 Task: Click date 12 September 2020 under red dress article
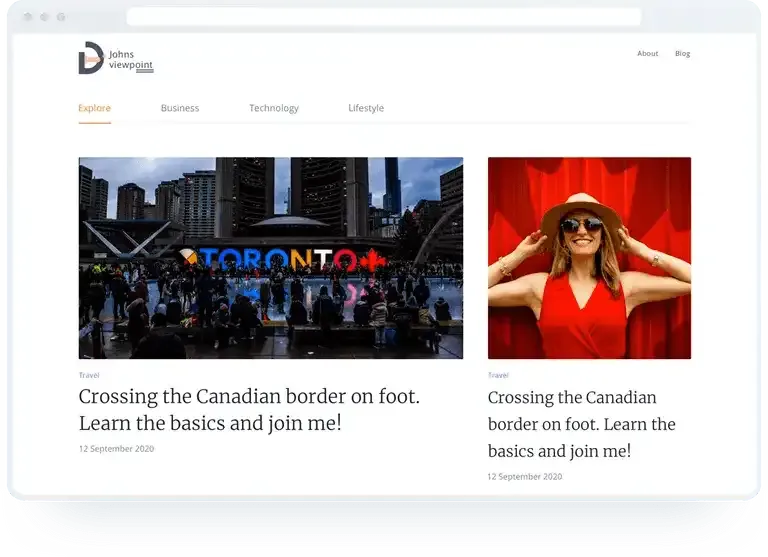click(525, 477)
